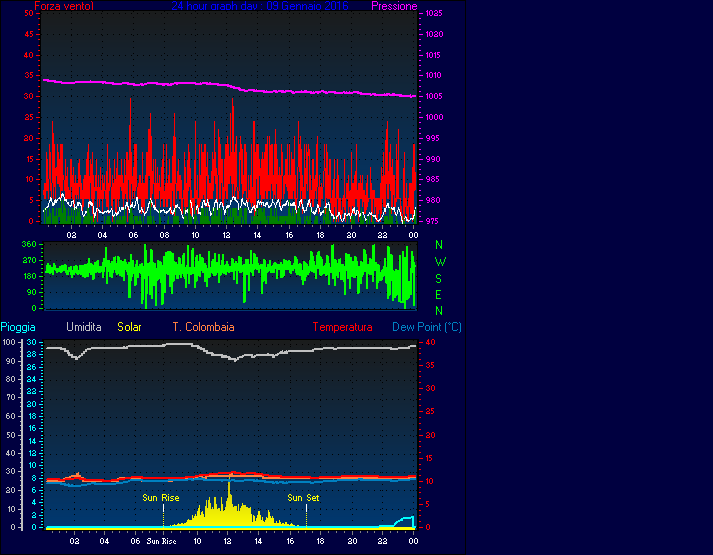
Task: Click the 995 pressure axis value
Action: [x=432, y=138]
